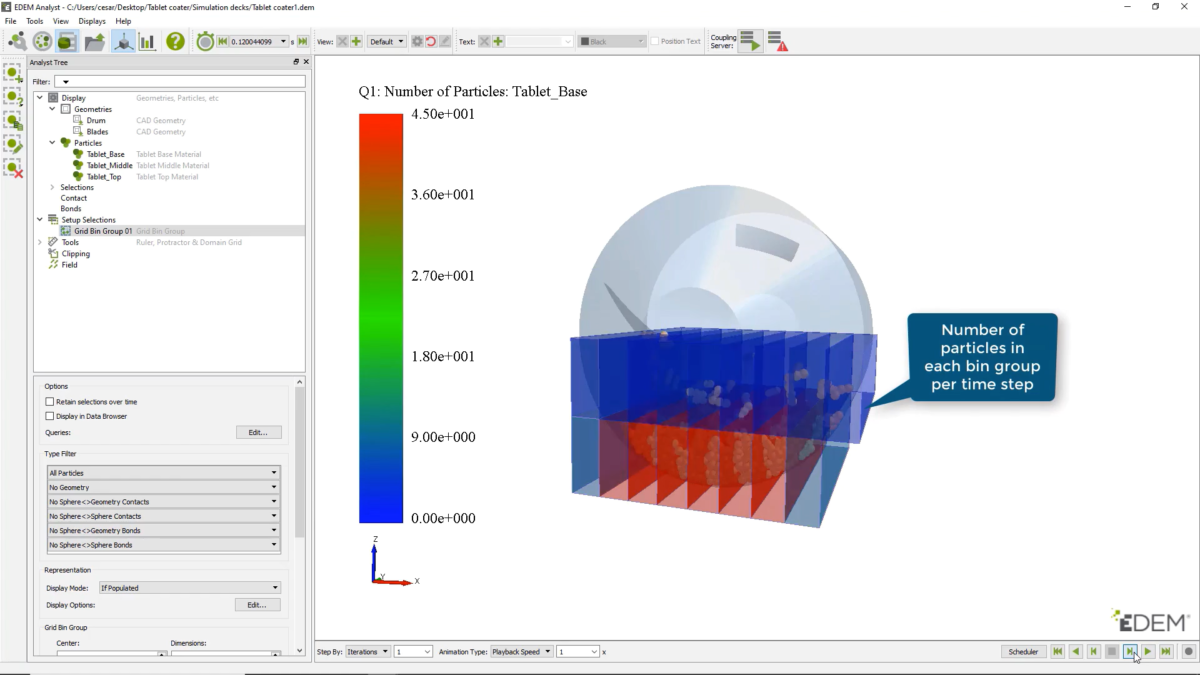
Task: Delete the saved view with X icon
Action: pos(343,42)
